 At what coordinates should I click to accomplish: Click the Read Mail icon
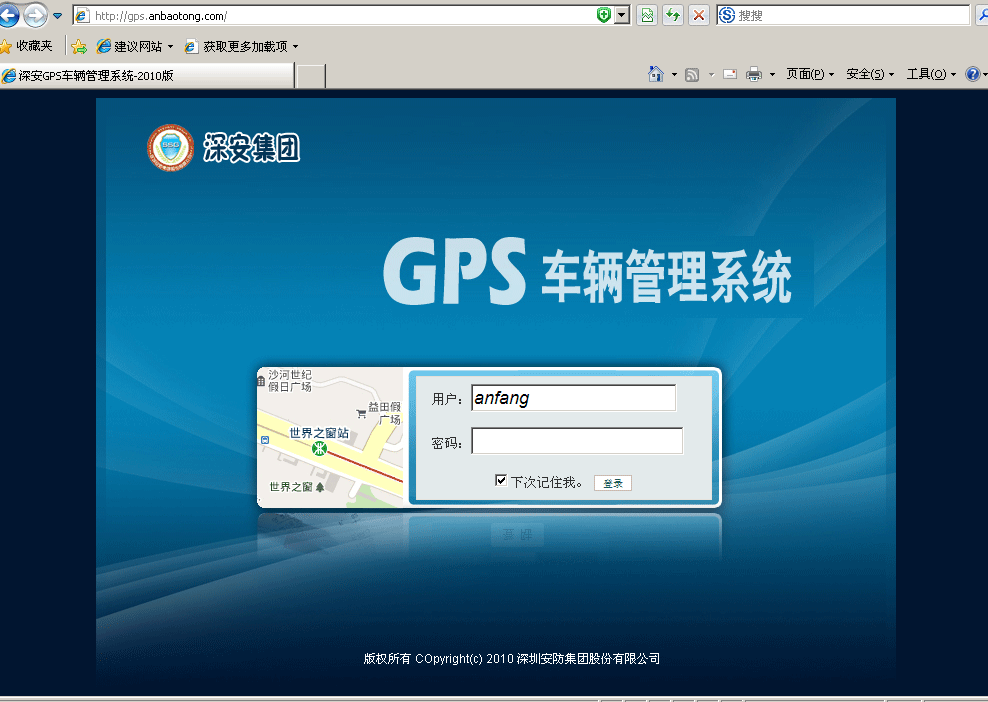coord(731,74)
